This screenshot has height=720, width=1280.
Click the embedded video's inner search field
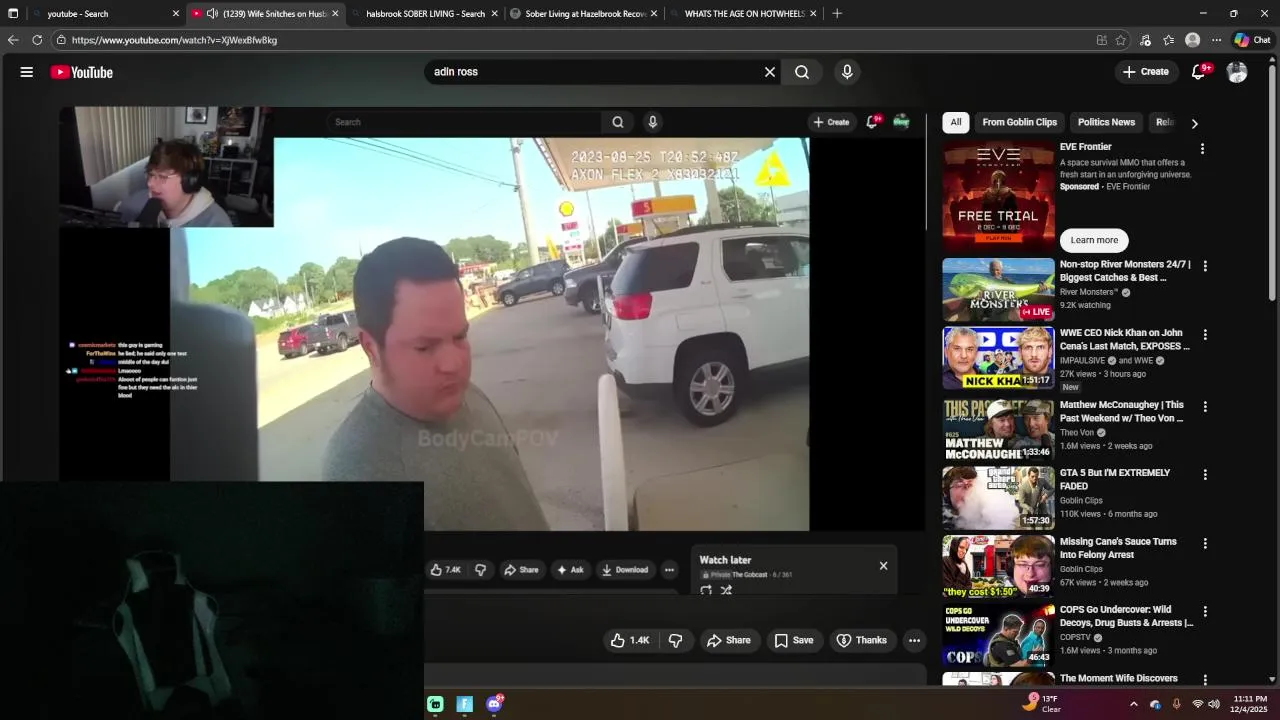point(465,122)
